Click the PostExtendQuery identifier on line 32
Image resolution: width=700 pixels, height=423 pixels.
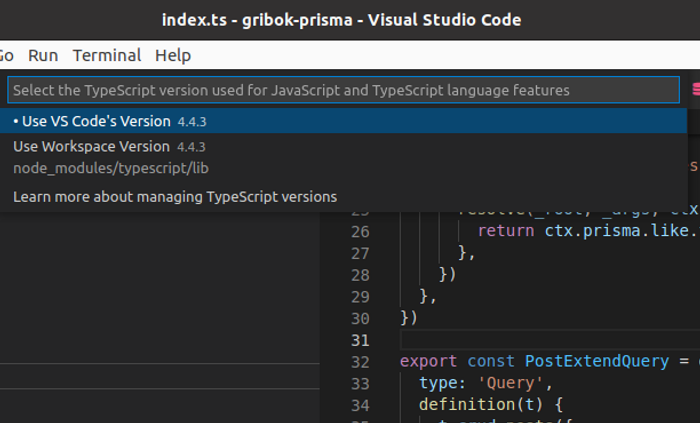597,361
